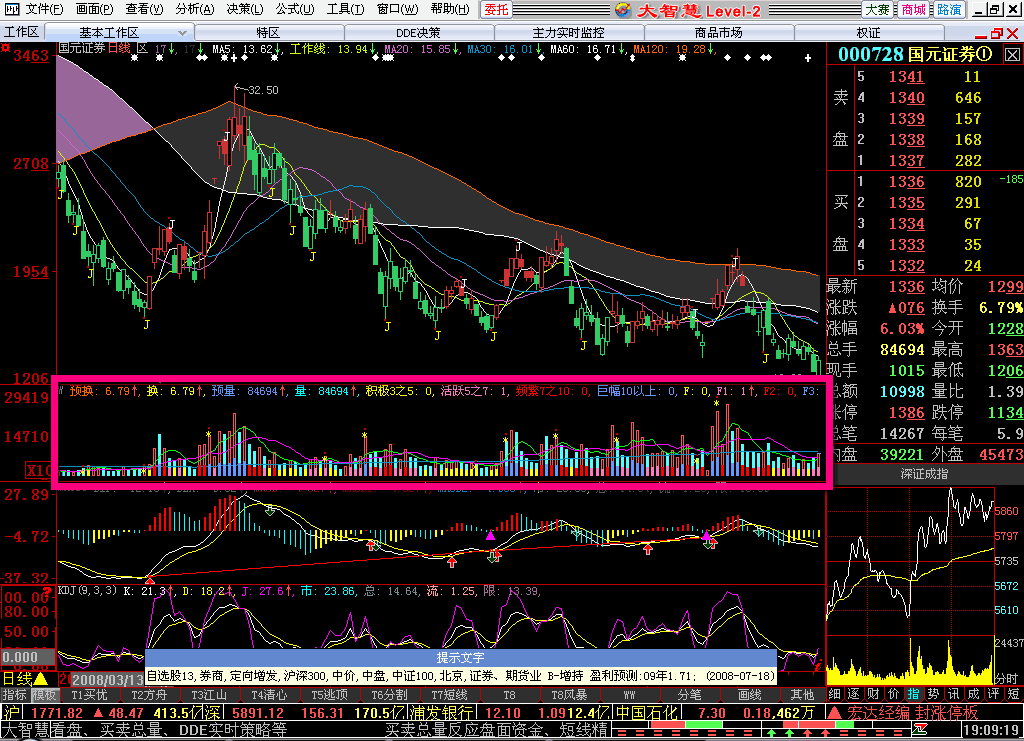The image size is (1024, 741).
Task: Open the 帮助(H) menu
Action: (x=449, y=9)
